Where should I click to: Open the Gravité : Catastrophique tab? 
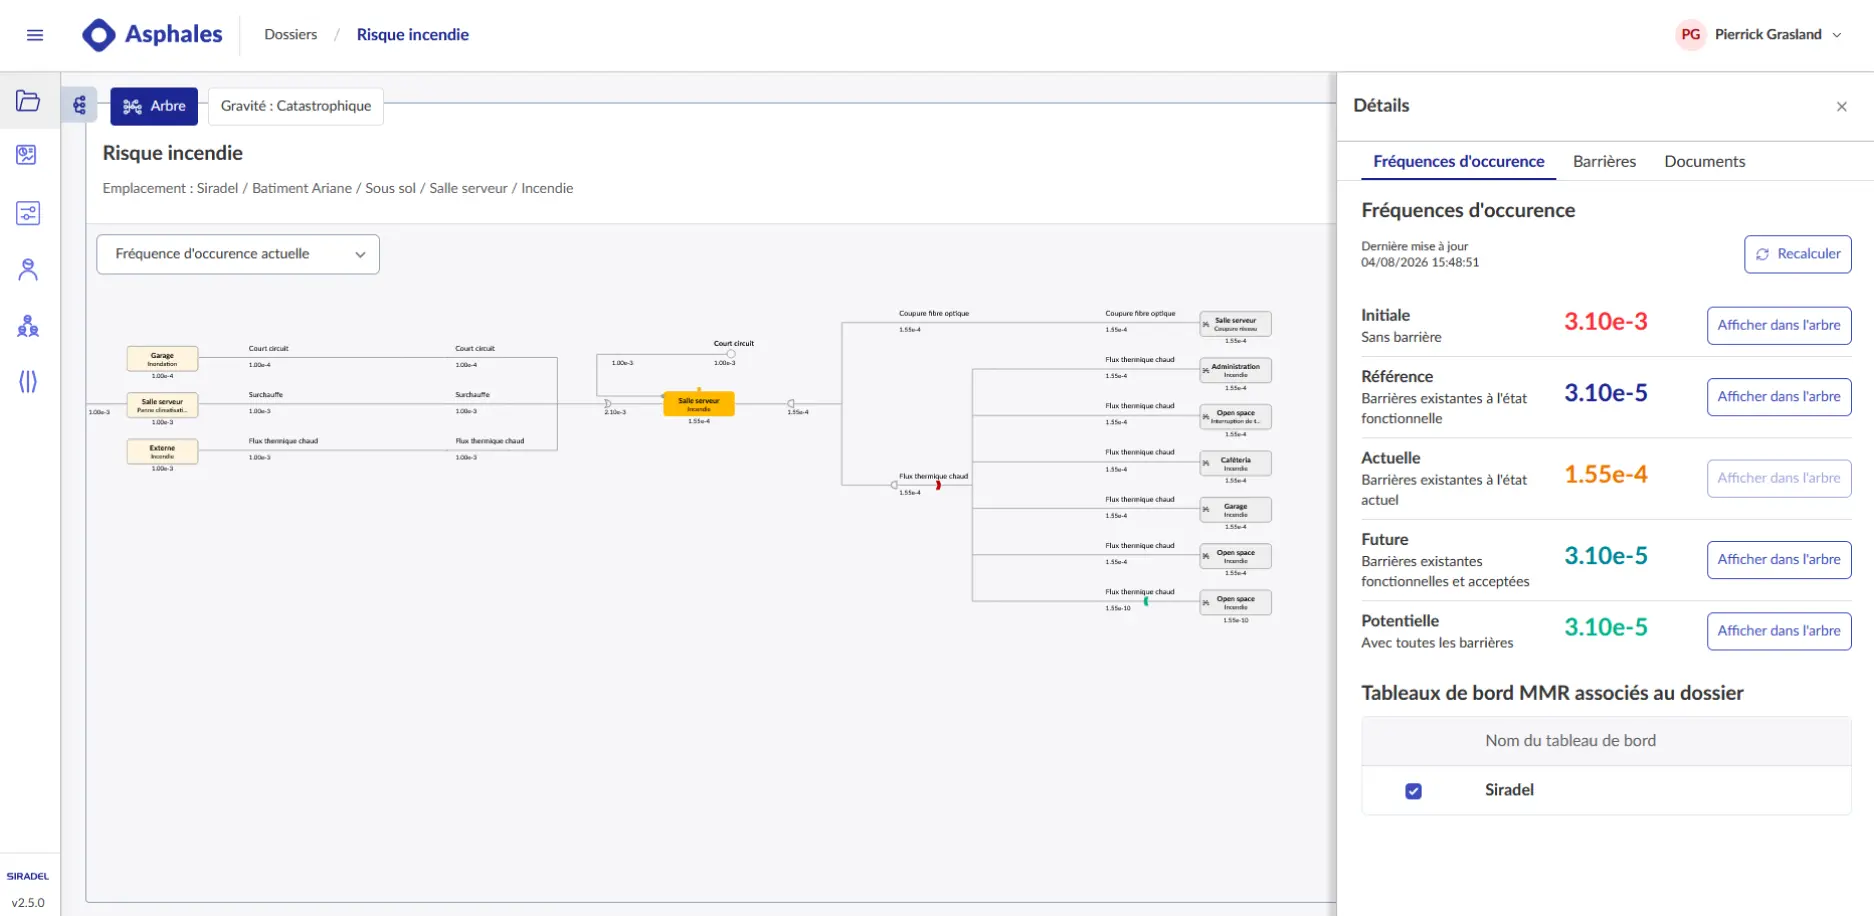click(x=296, y=106)
